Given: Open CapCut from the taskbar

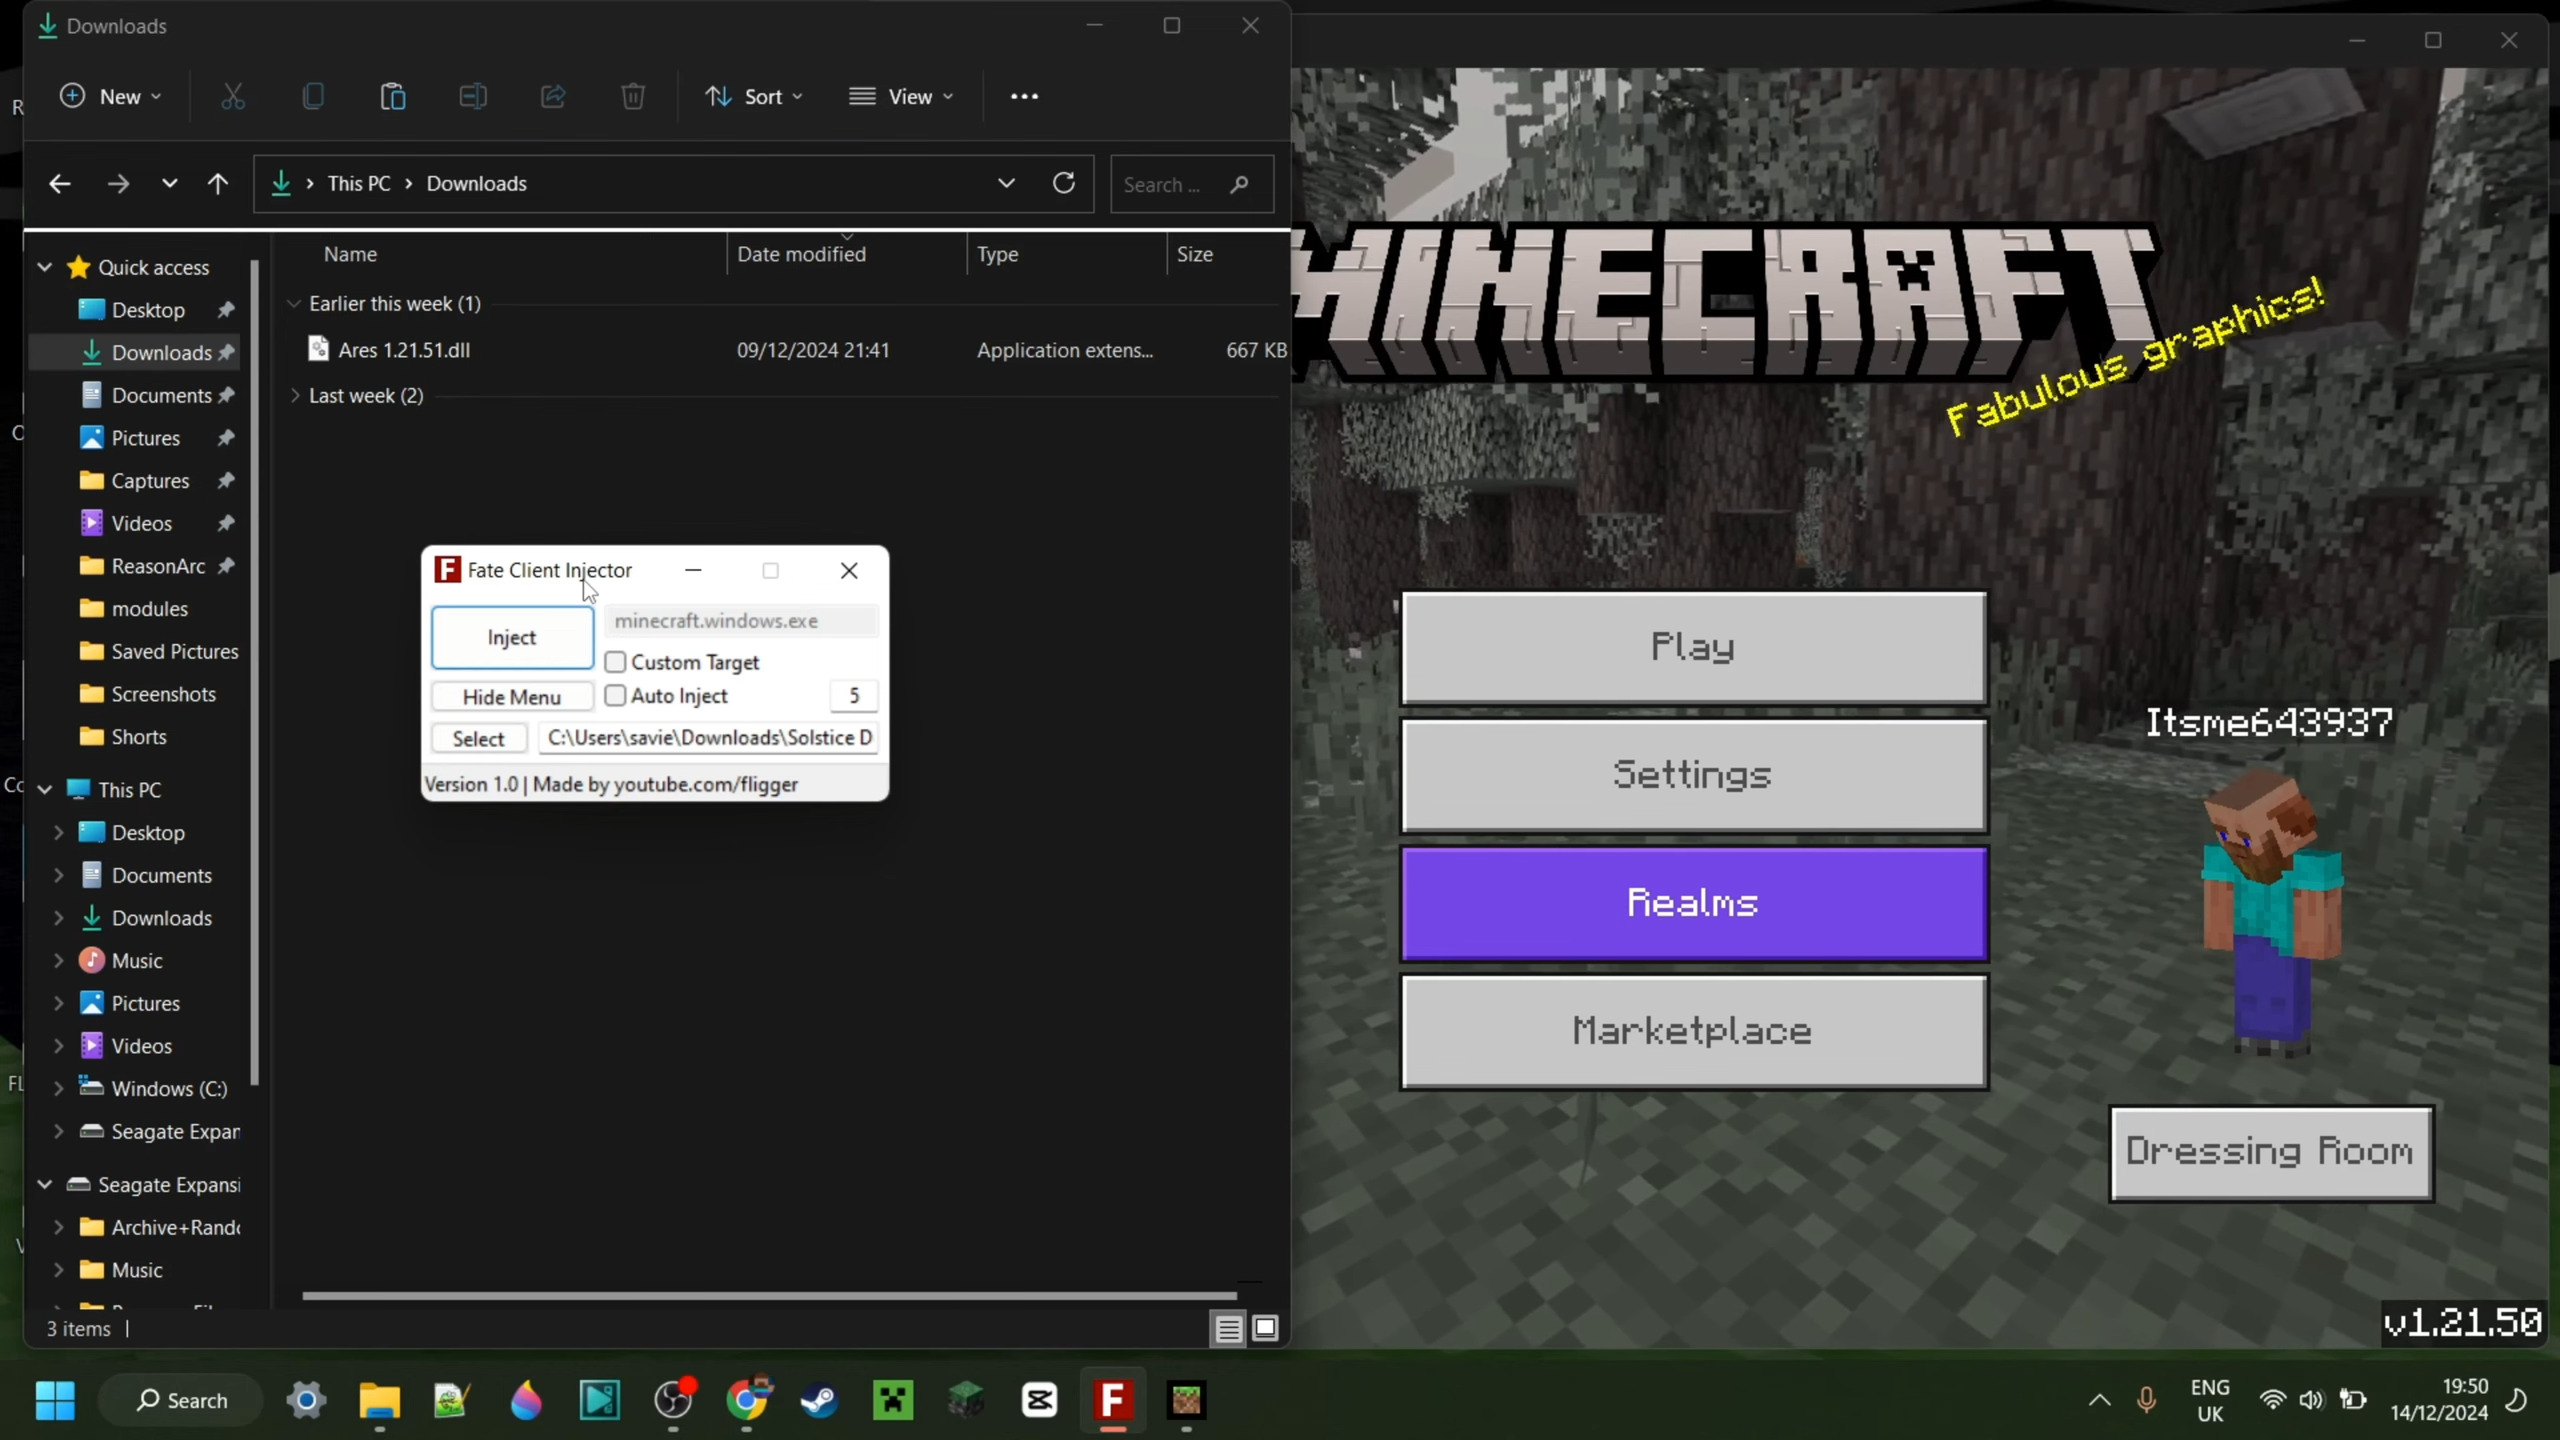Looking at the screenshot, I should (1040, 1400).
